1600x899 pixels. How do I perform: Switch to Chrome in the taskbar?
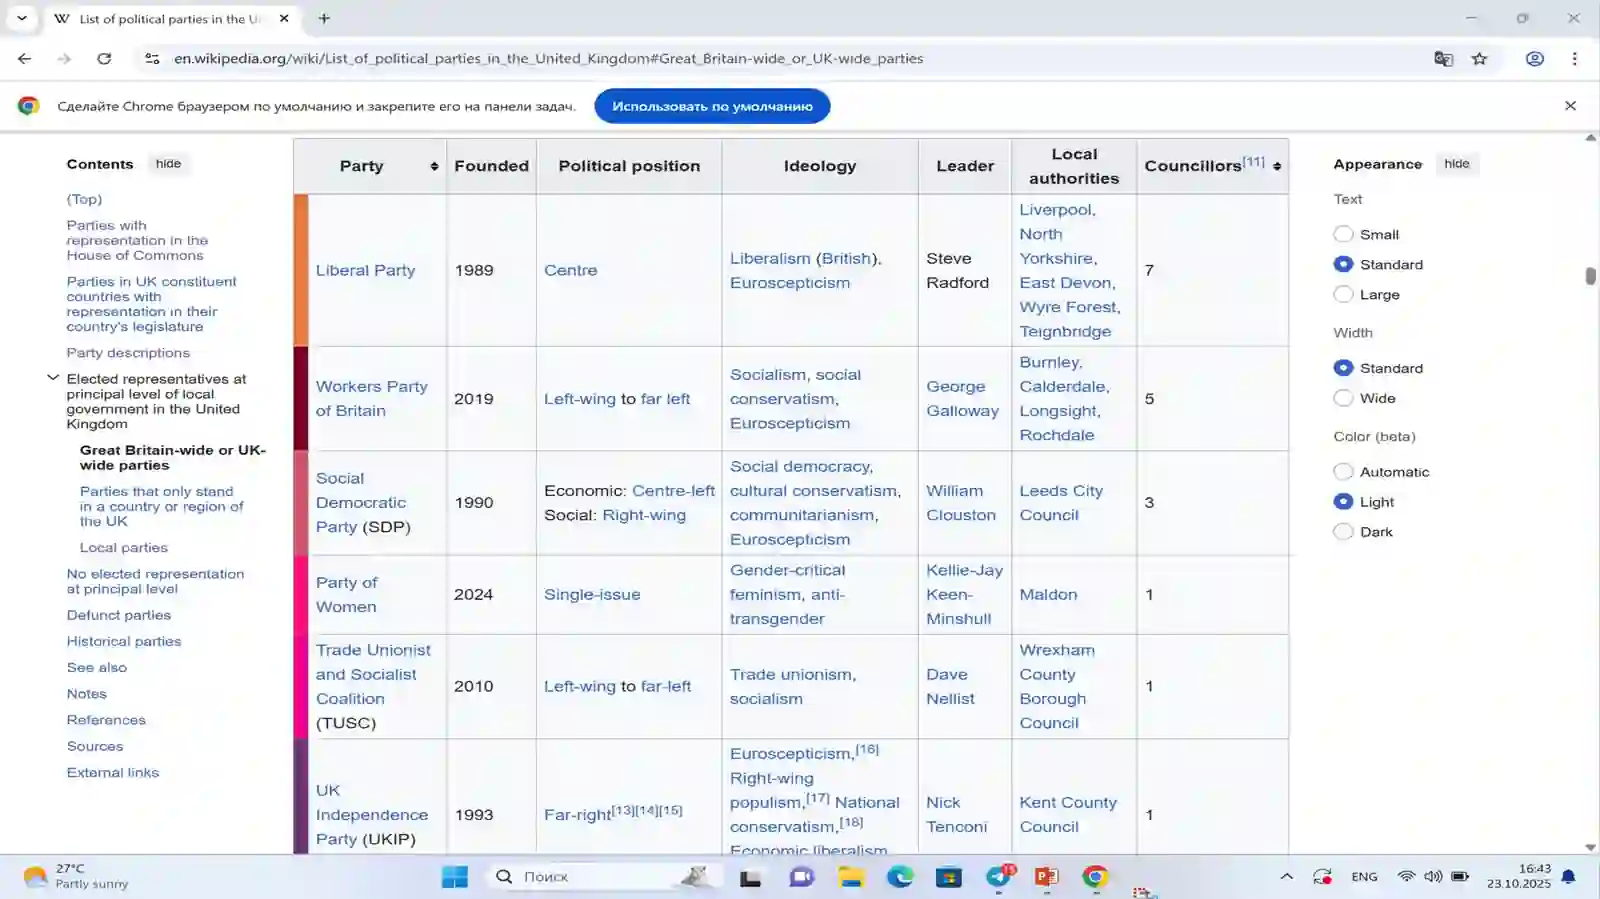tap(1095, 877)
